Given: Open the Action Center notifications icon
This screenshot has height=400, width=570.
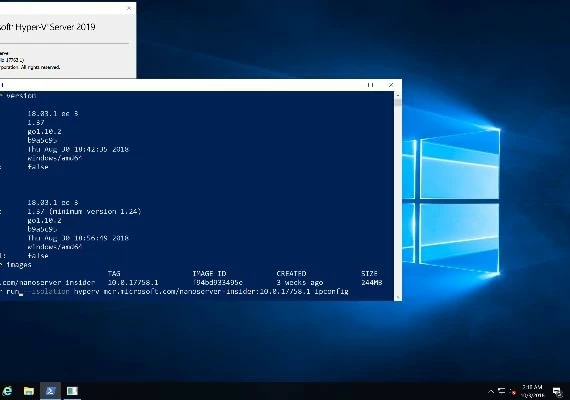Looking at the screenshot, I should (557, 392).
